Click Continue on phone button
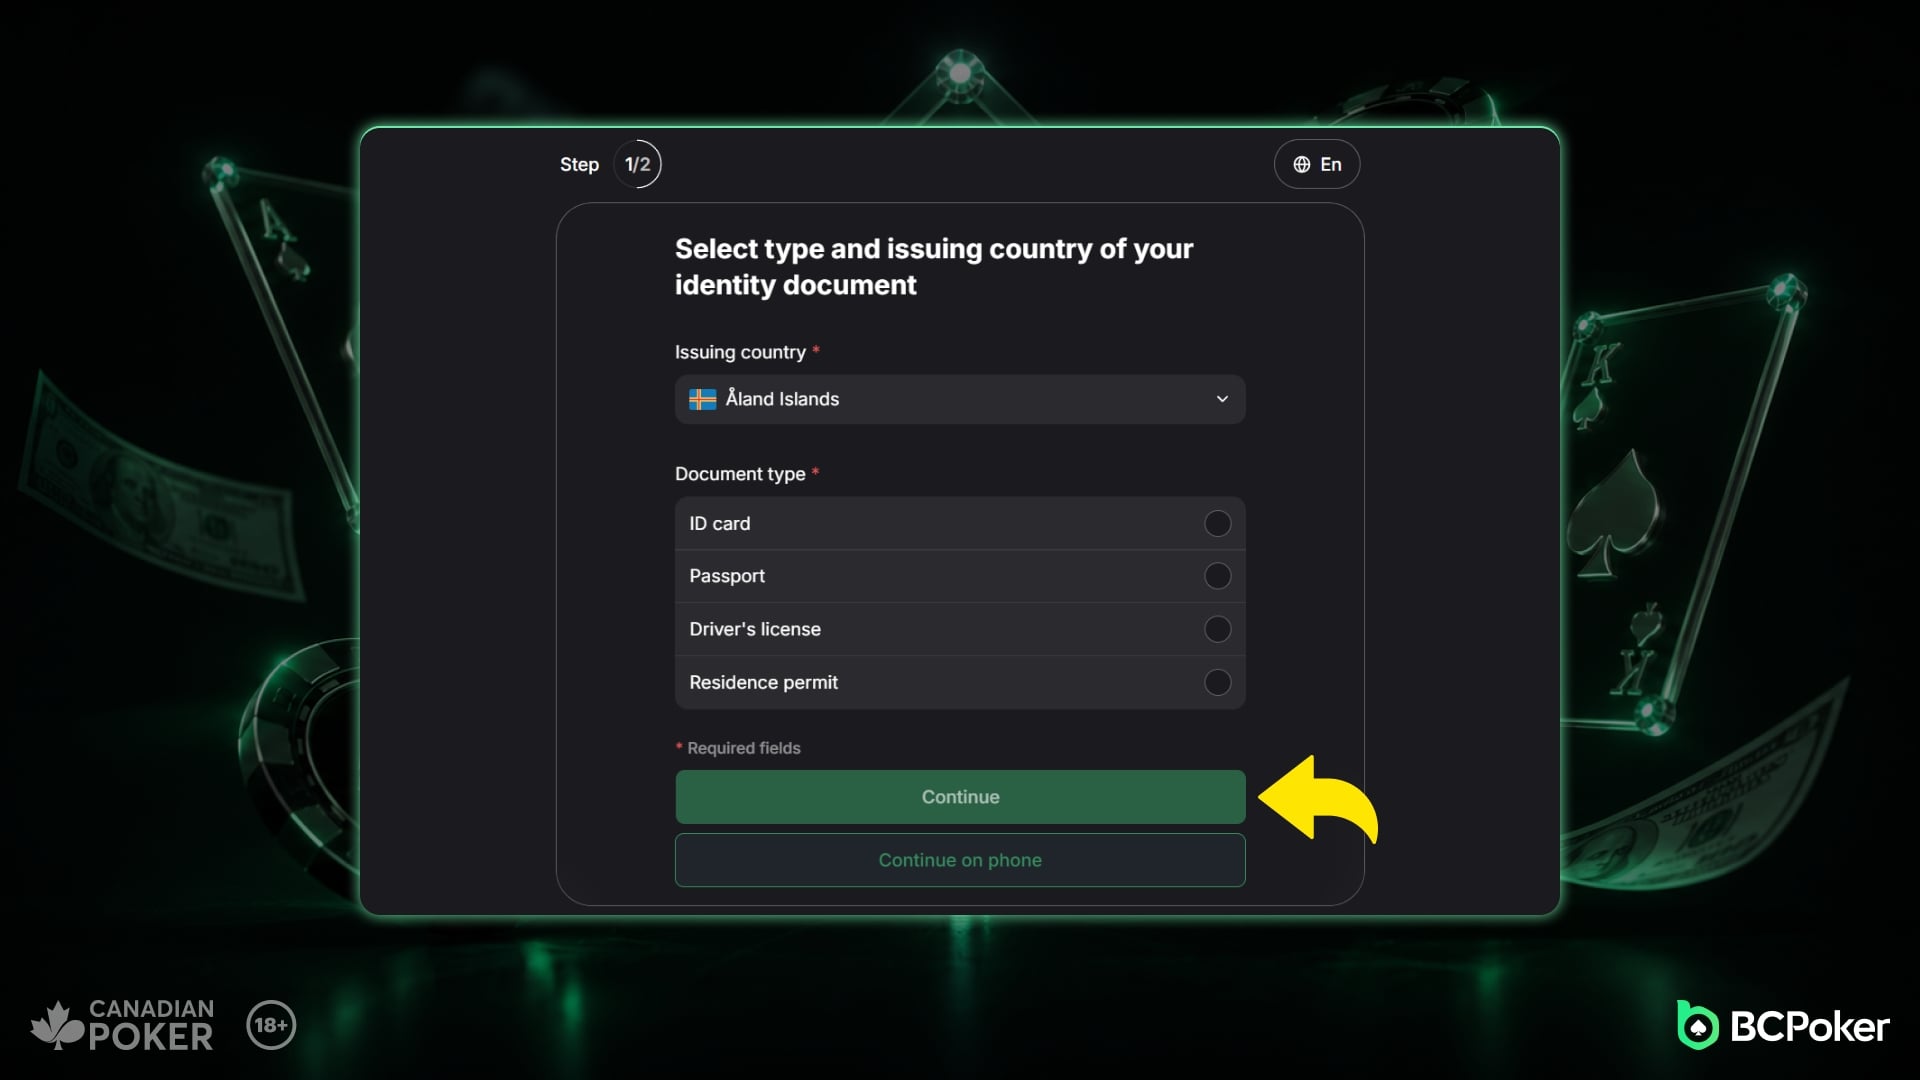This screenshot has height=1080, width=1920. click(960, 860)
